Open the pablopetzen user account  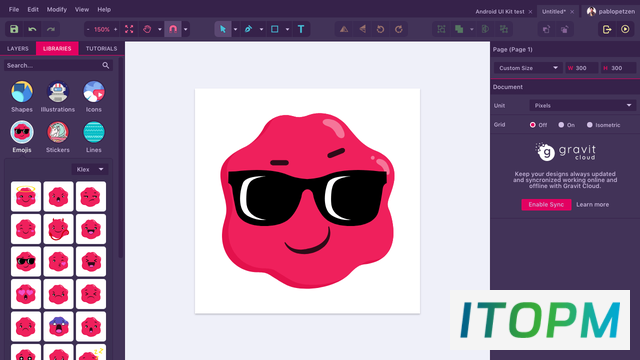(x=611, y=11)
